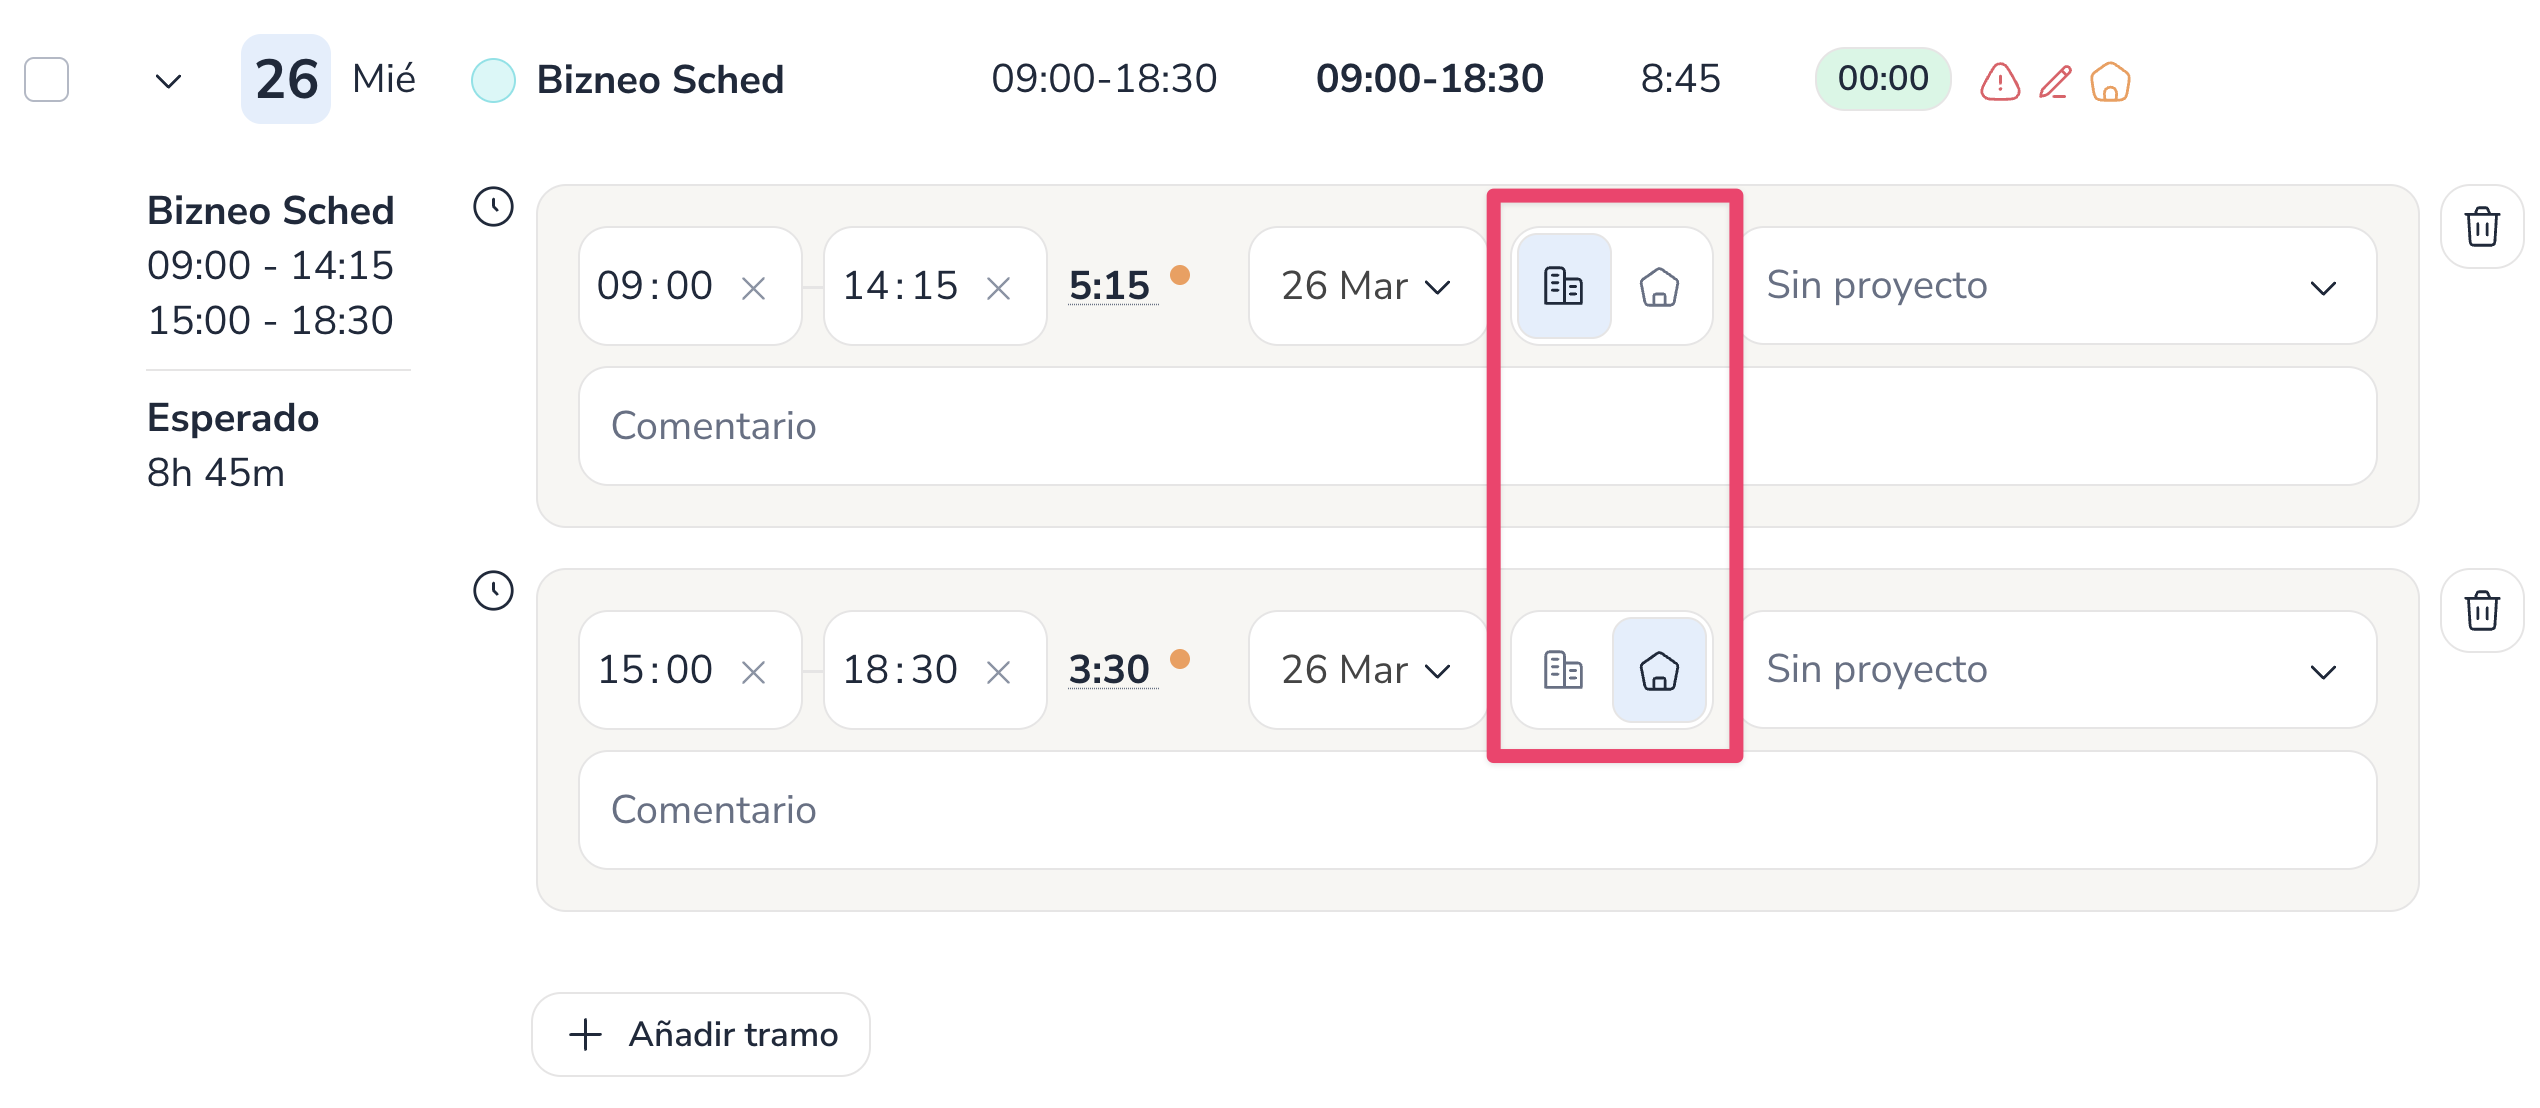2540x1108 pixels.
Task: Click the first slot Comentario field
Action: coord(1030,427)
